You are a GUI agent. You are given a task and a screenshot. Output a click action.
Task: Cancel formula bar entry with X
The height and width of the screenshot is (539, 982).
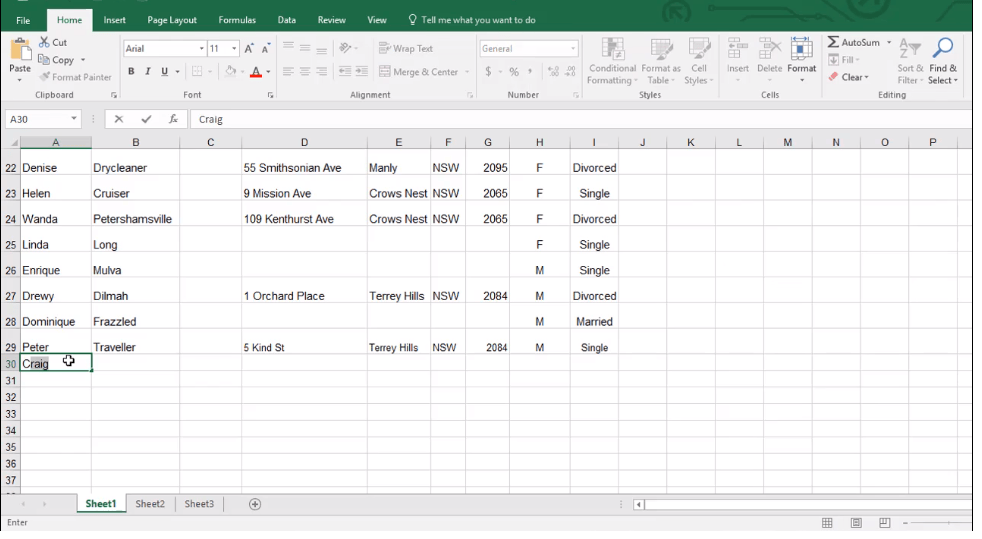coord(118,119)
